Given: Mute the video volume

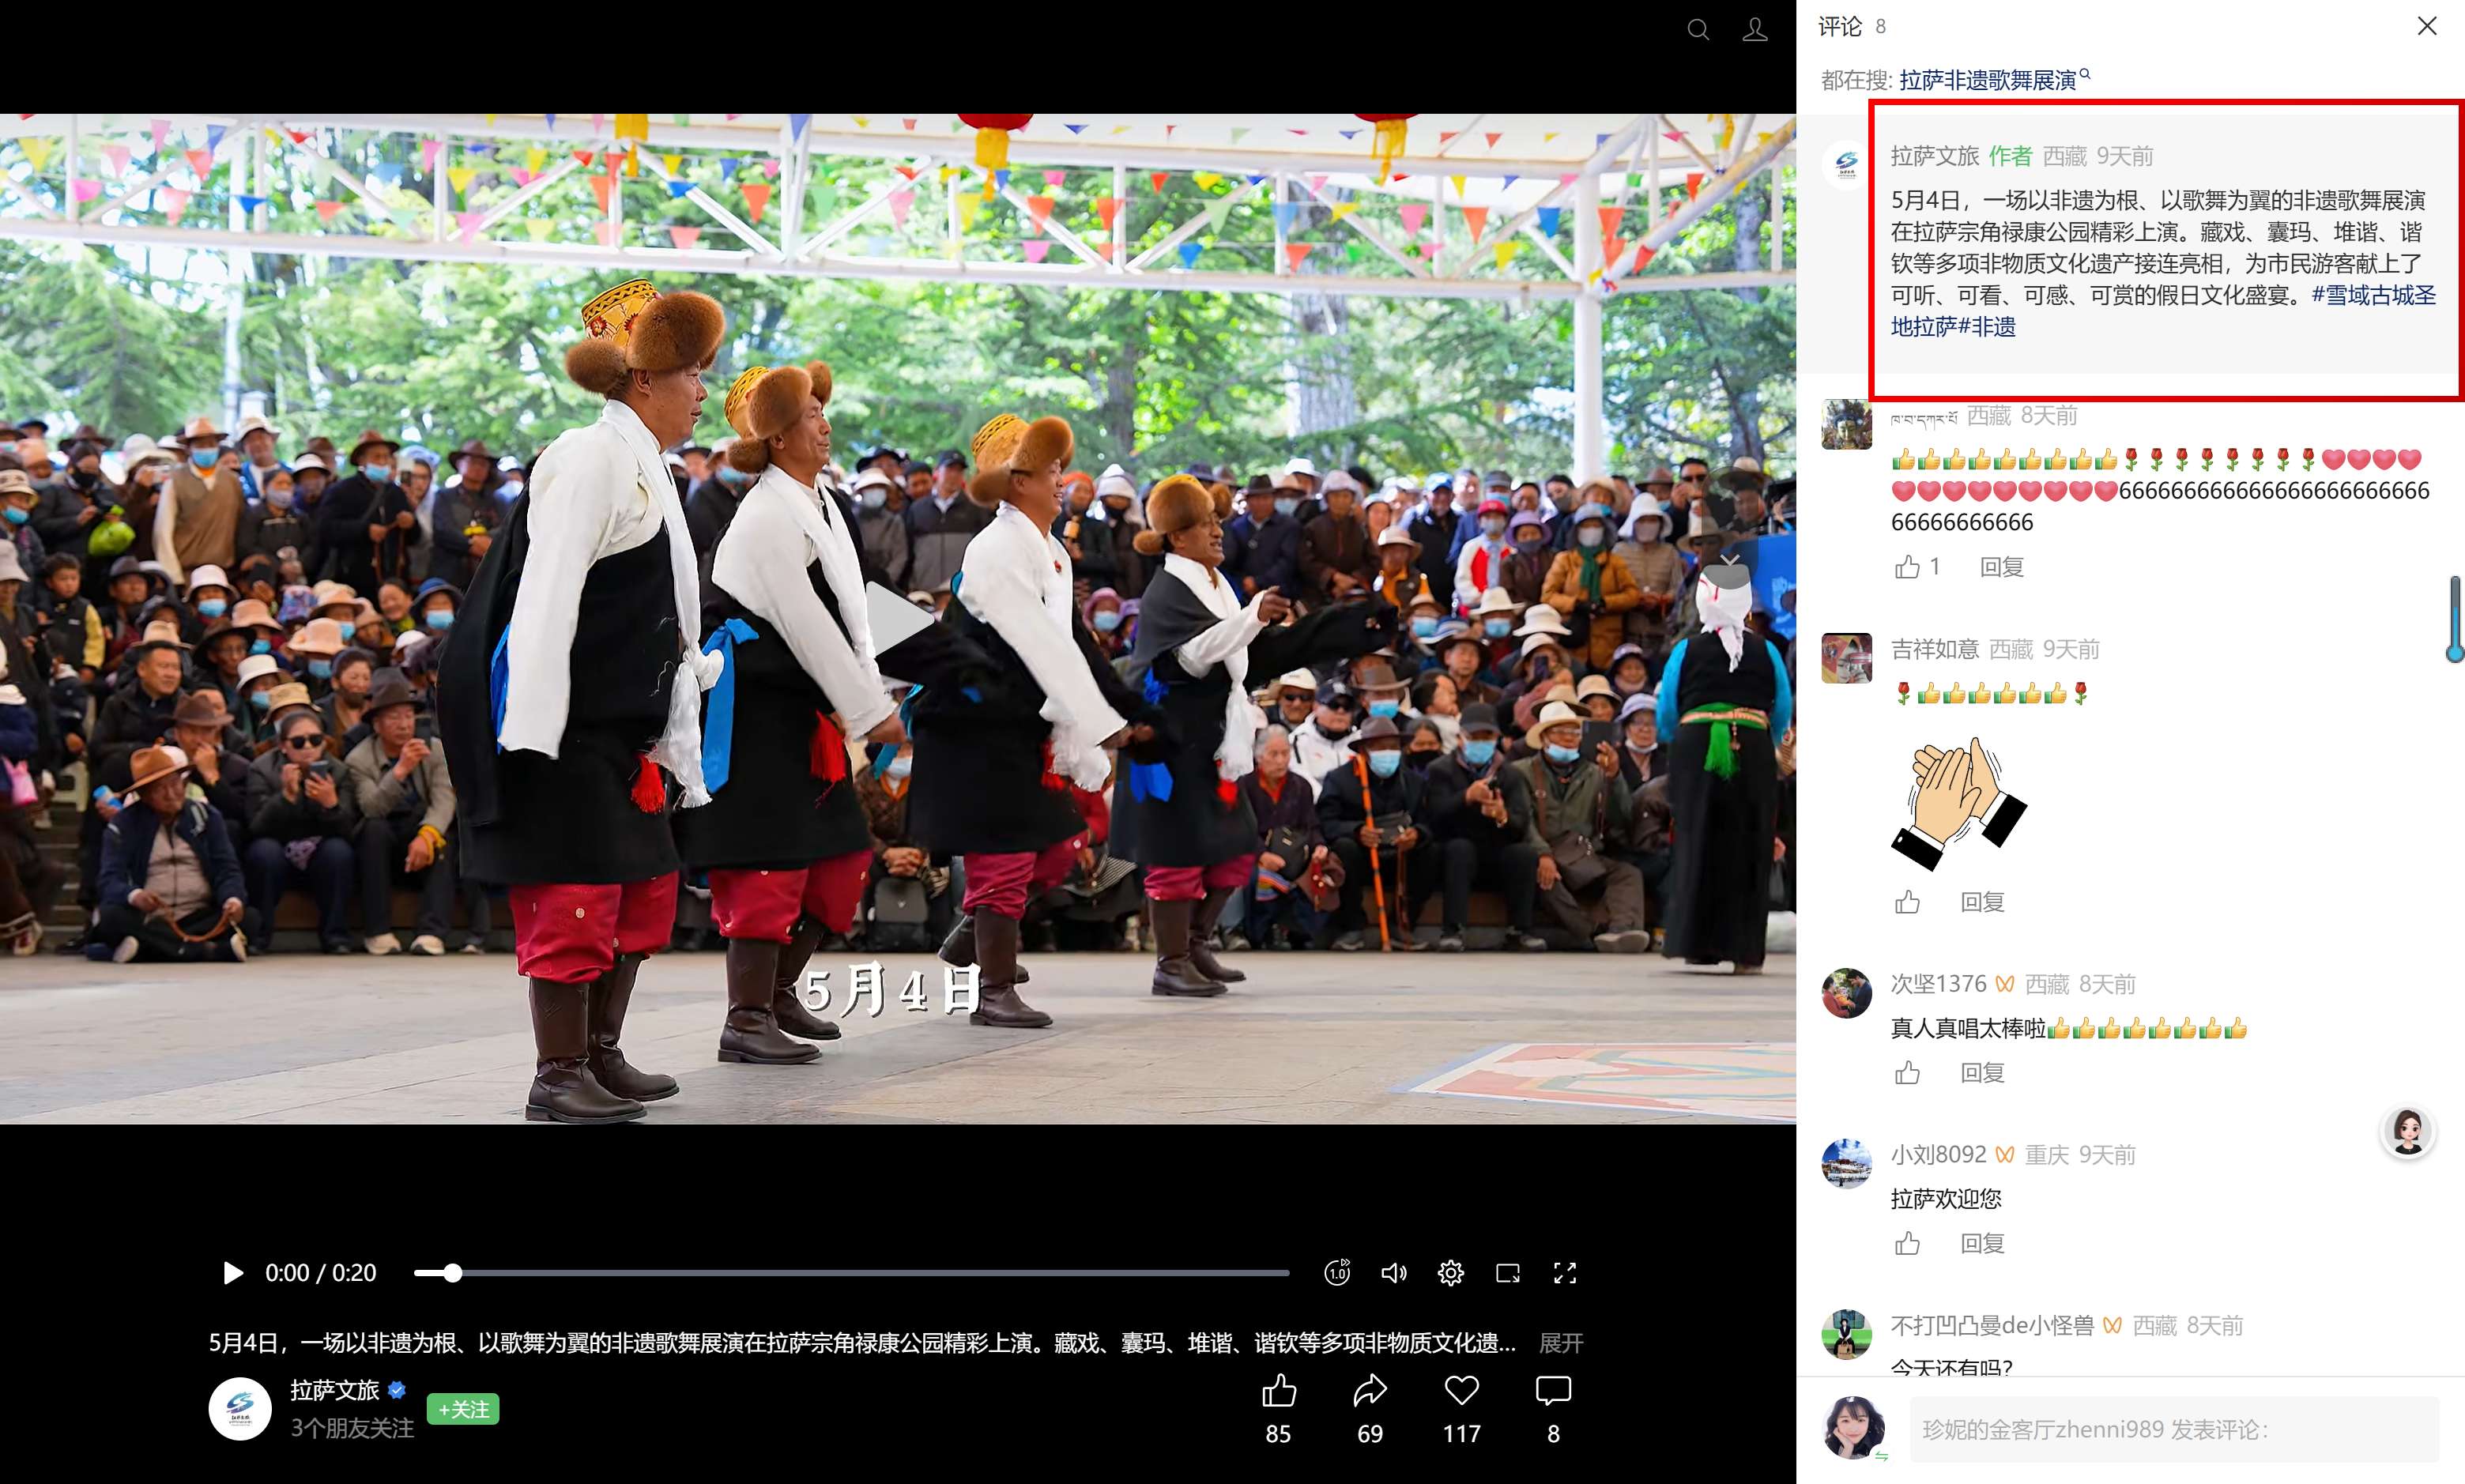Looking at the screenshot, I should 1393,1272.
